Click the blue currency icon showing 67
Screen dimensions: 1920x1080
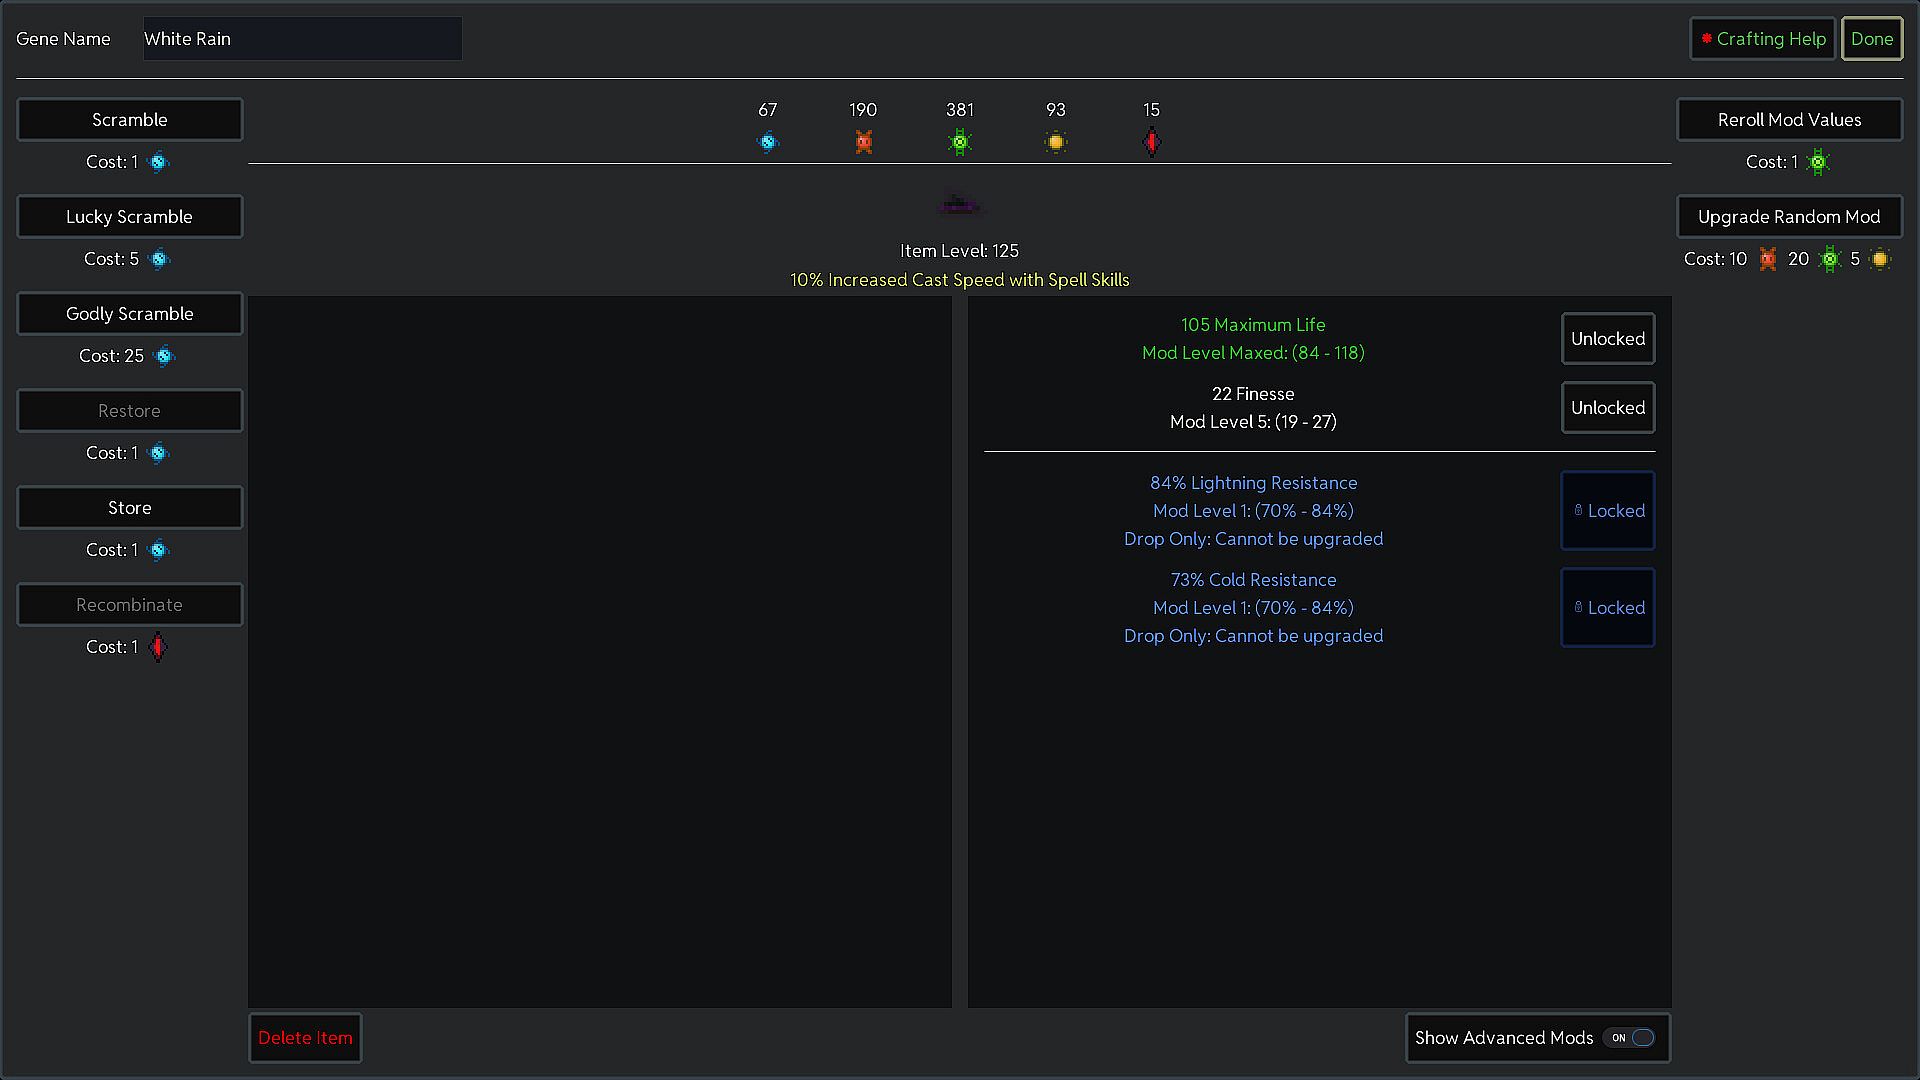pos(767,142)
